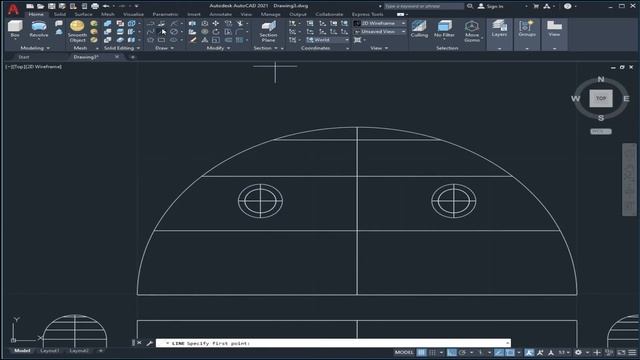Toggle annotation objects visibility in status bar
Screen dimensions: 640x360
(529, 352)
